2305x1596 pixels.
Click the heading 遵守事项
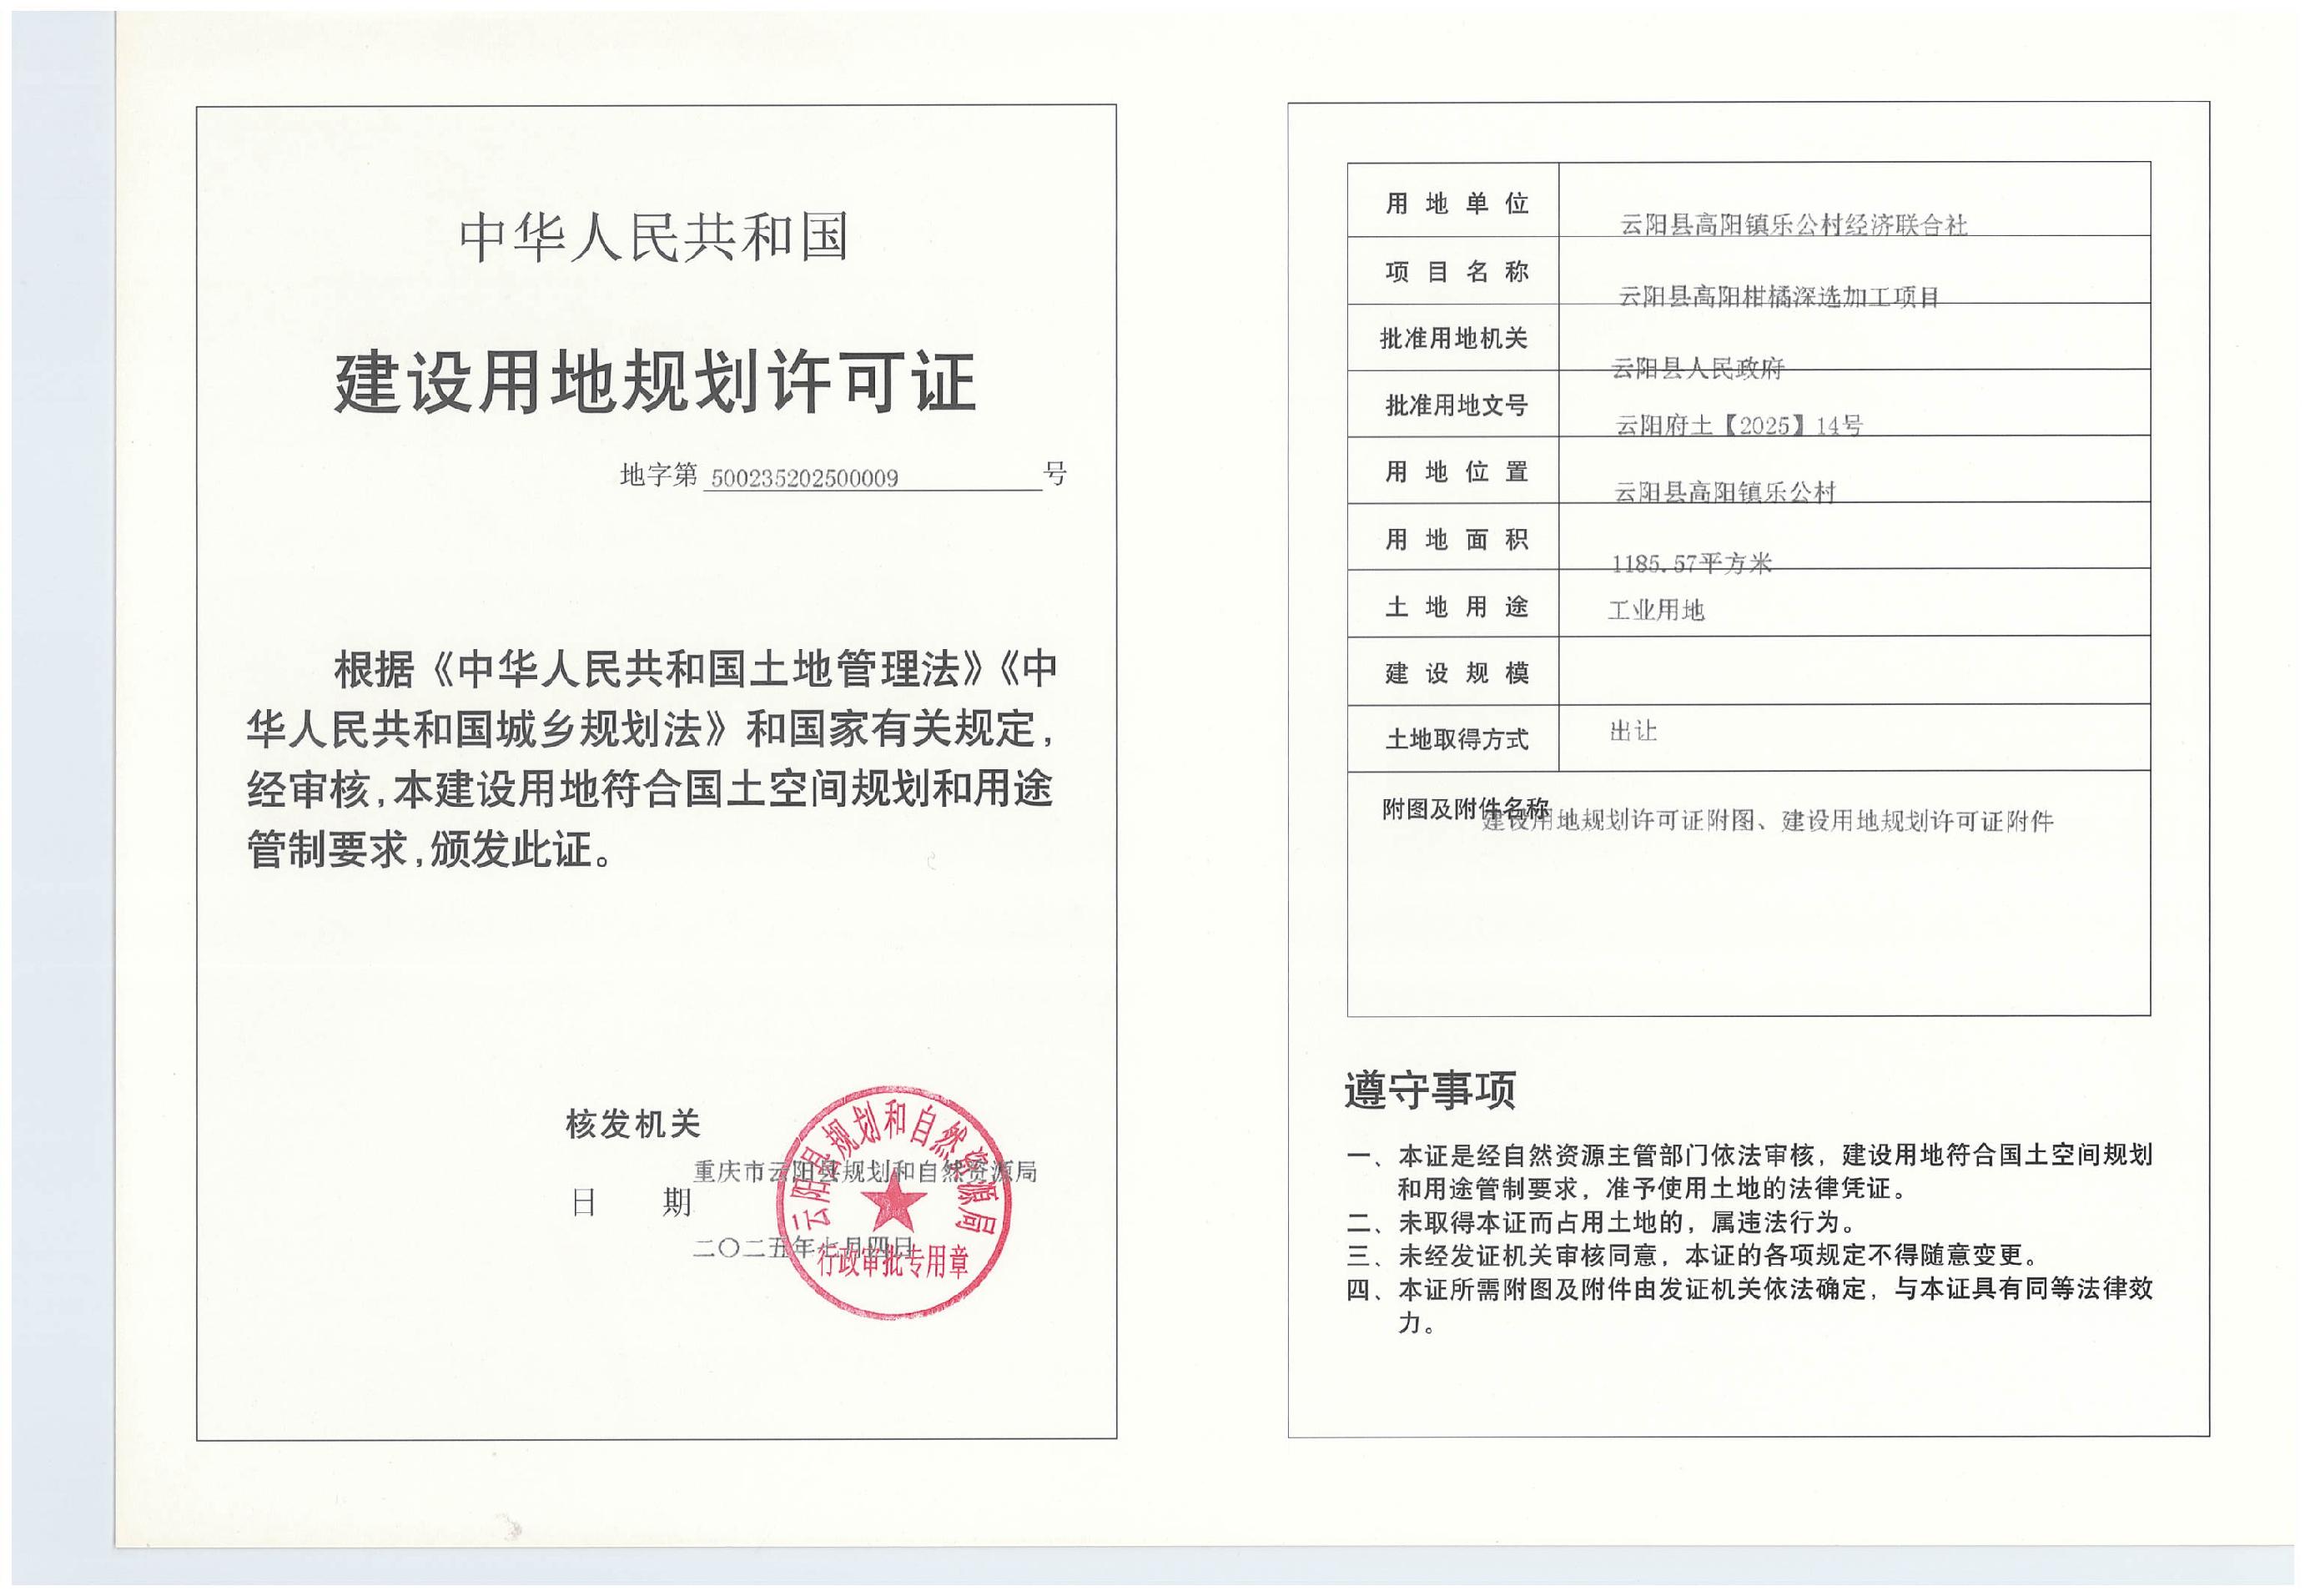pyautogui.click(x=1430, y=1090)
